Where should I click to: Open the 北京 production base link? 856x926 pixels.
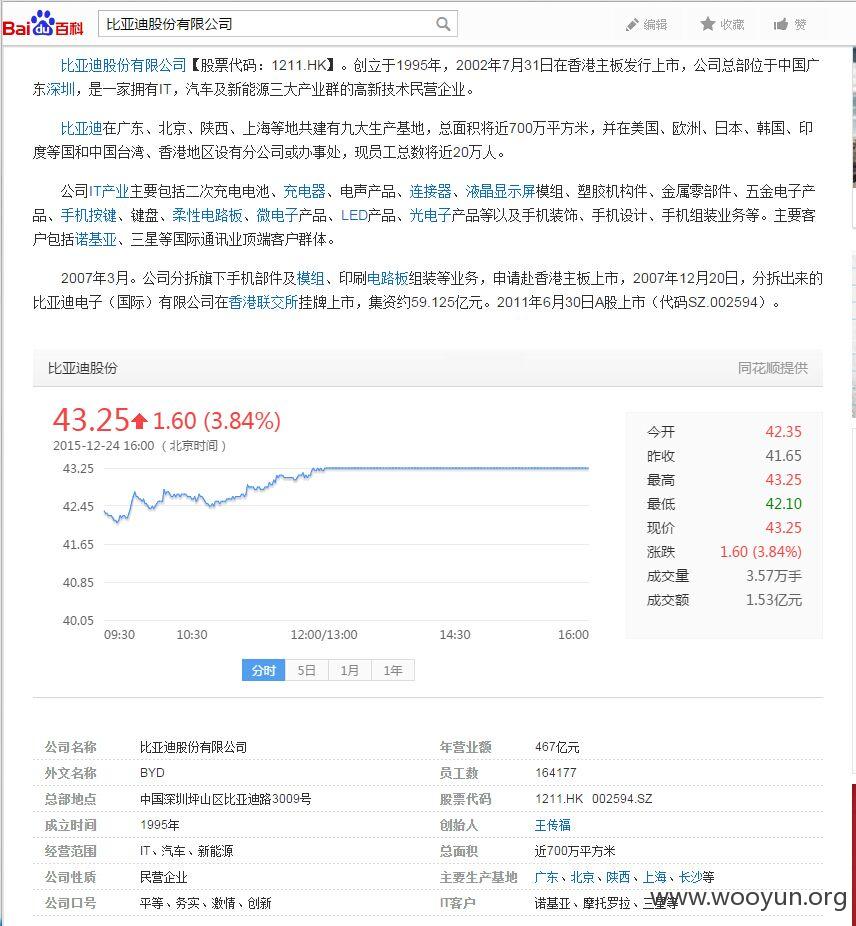tap(582, 877)
